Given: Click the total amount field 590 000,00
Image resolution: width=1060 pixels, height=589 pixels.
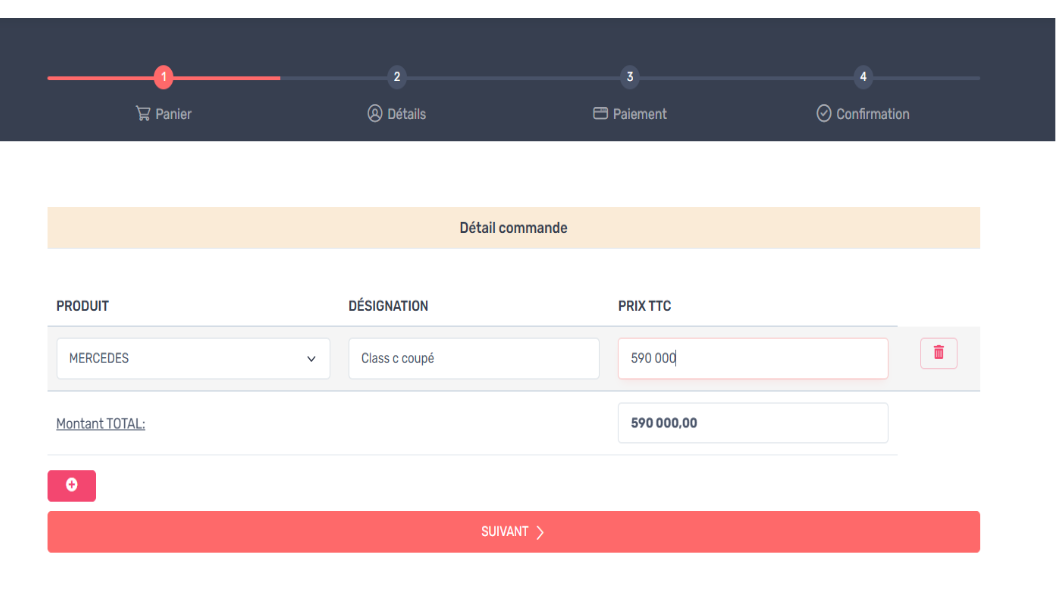Looking at the screenshot, I should coord(753,423).
